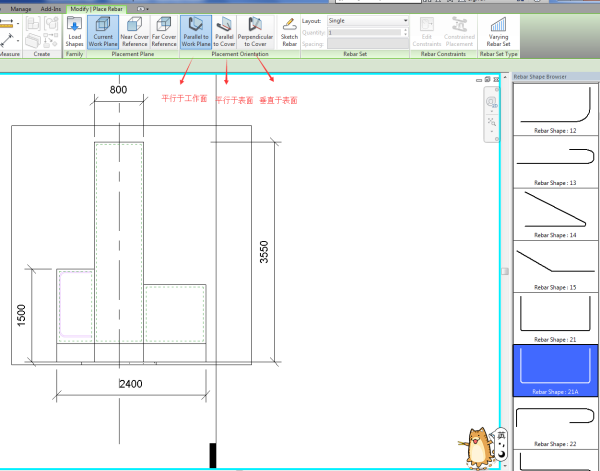Image resolution: width=600 pixels, height=471 pixels.
Task: Switch to the Manage ribbon tab
Action: coord(21,9)
